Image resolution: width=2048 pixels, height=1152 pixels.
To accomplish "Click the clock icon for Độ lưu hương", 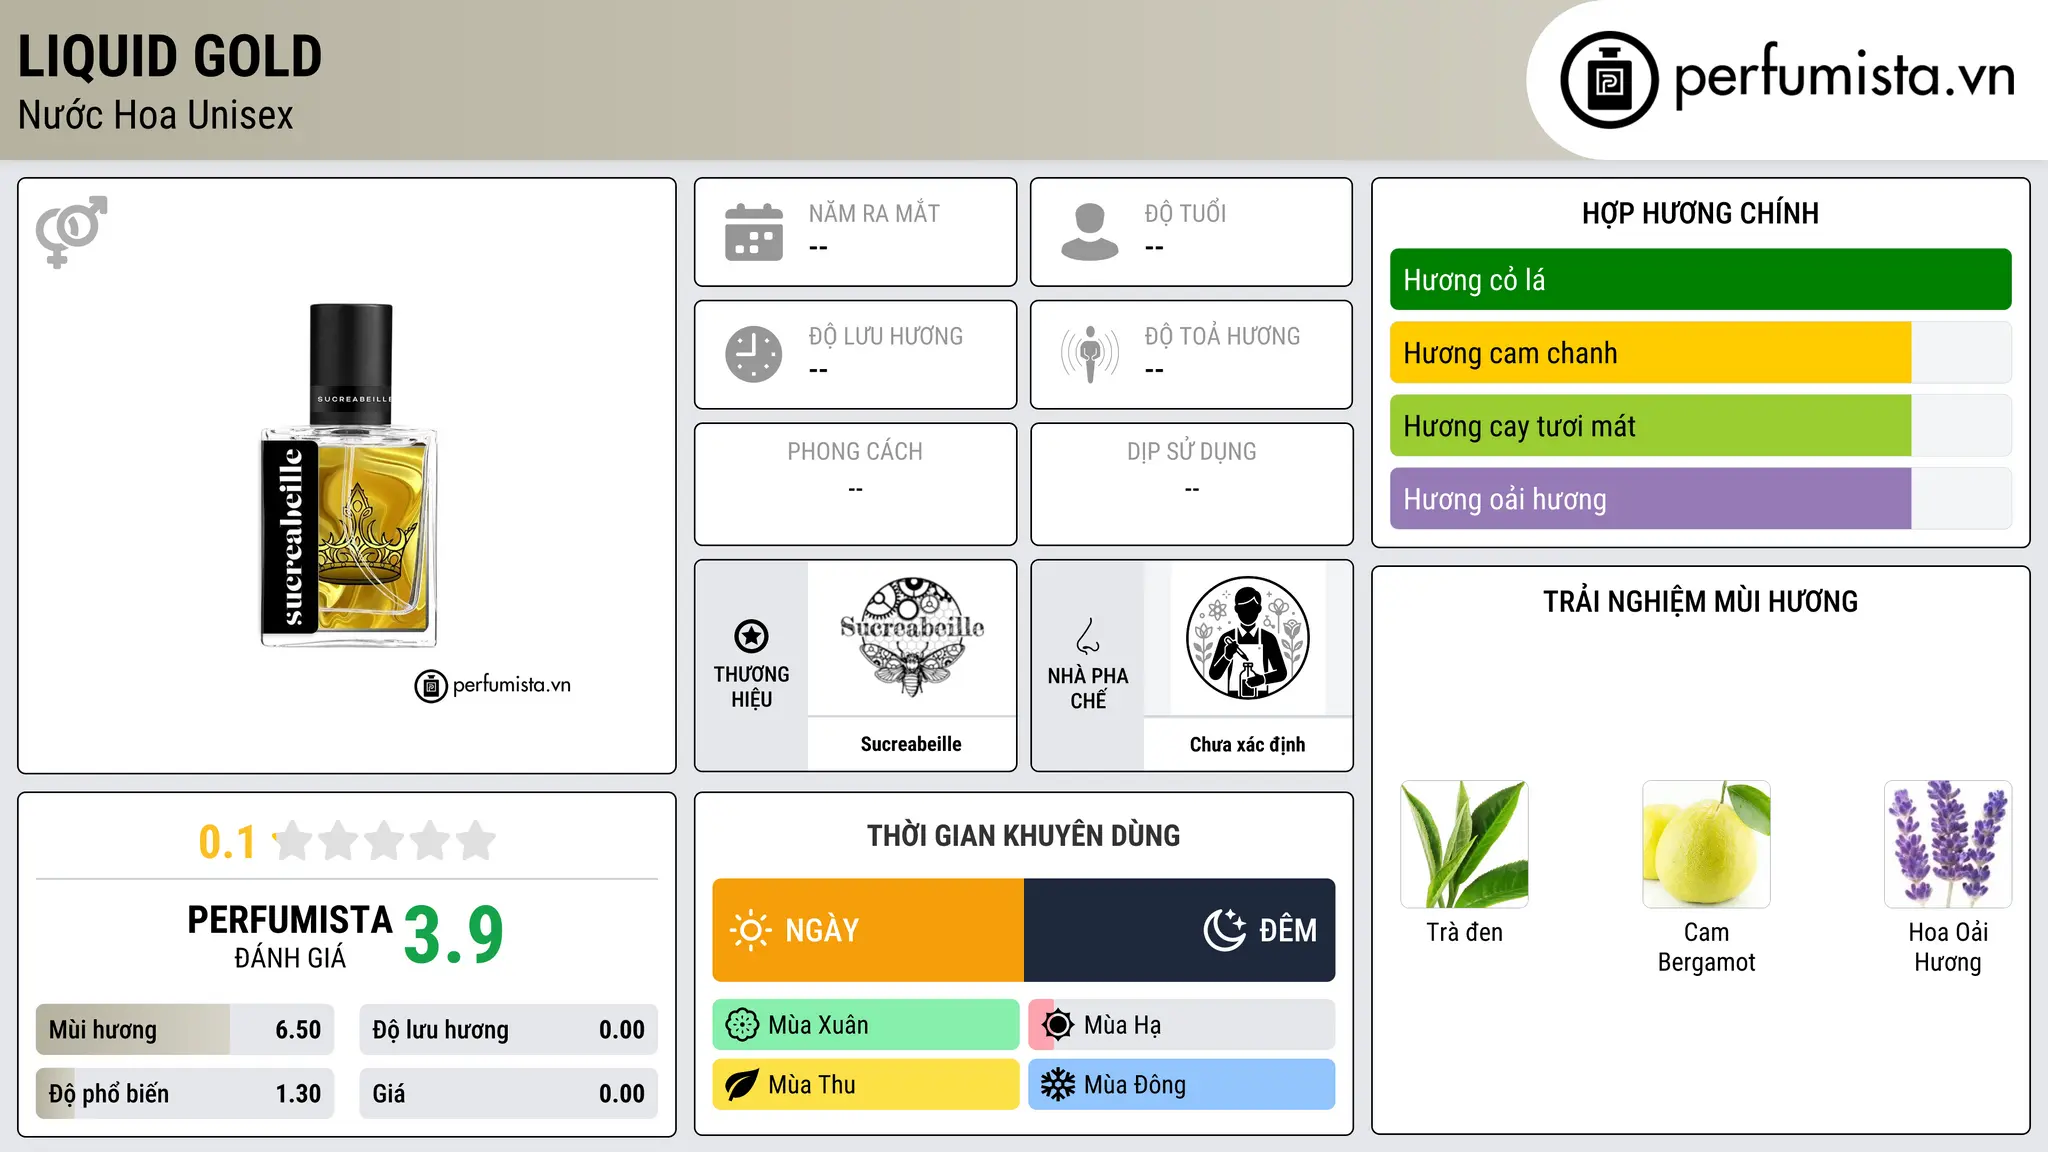I will (754, 354).
